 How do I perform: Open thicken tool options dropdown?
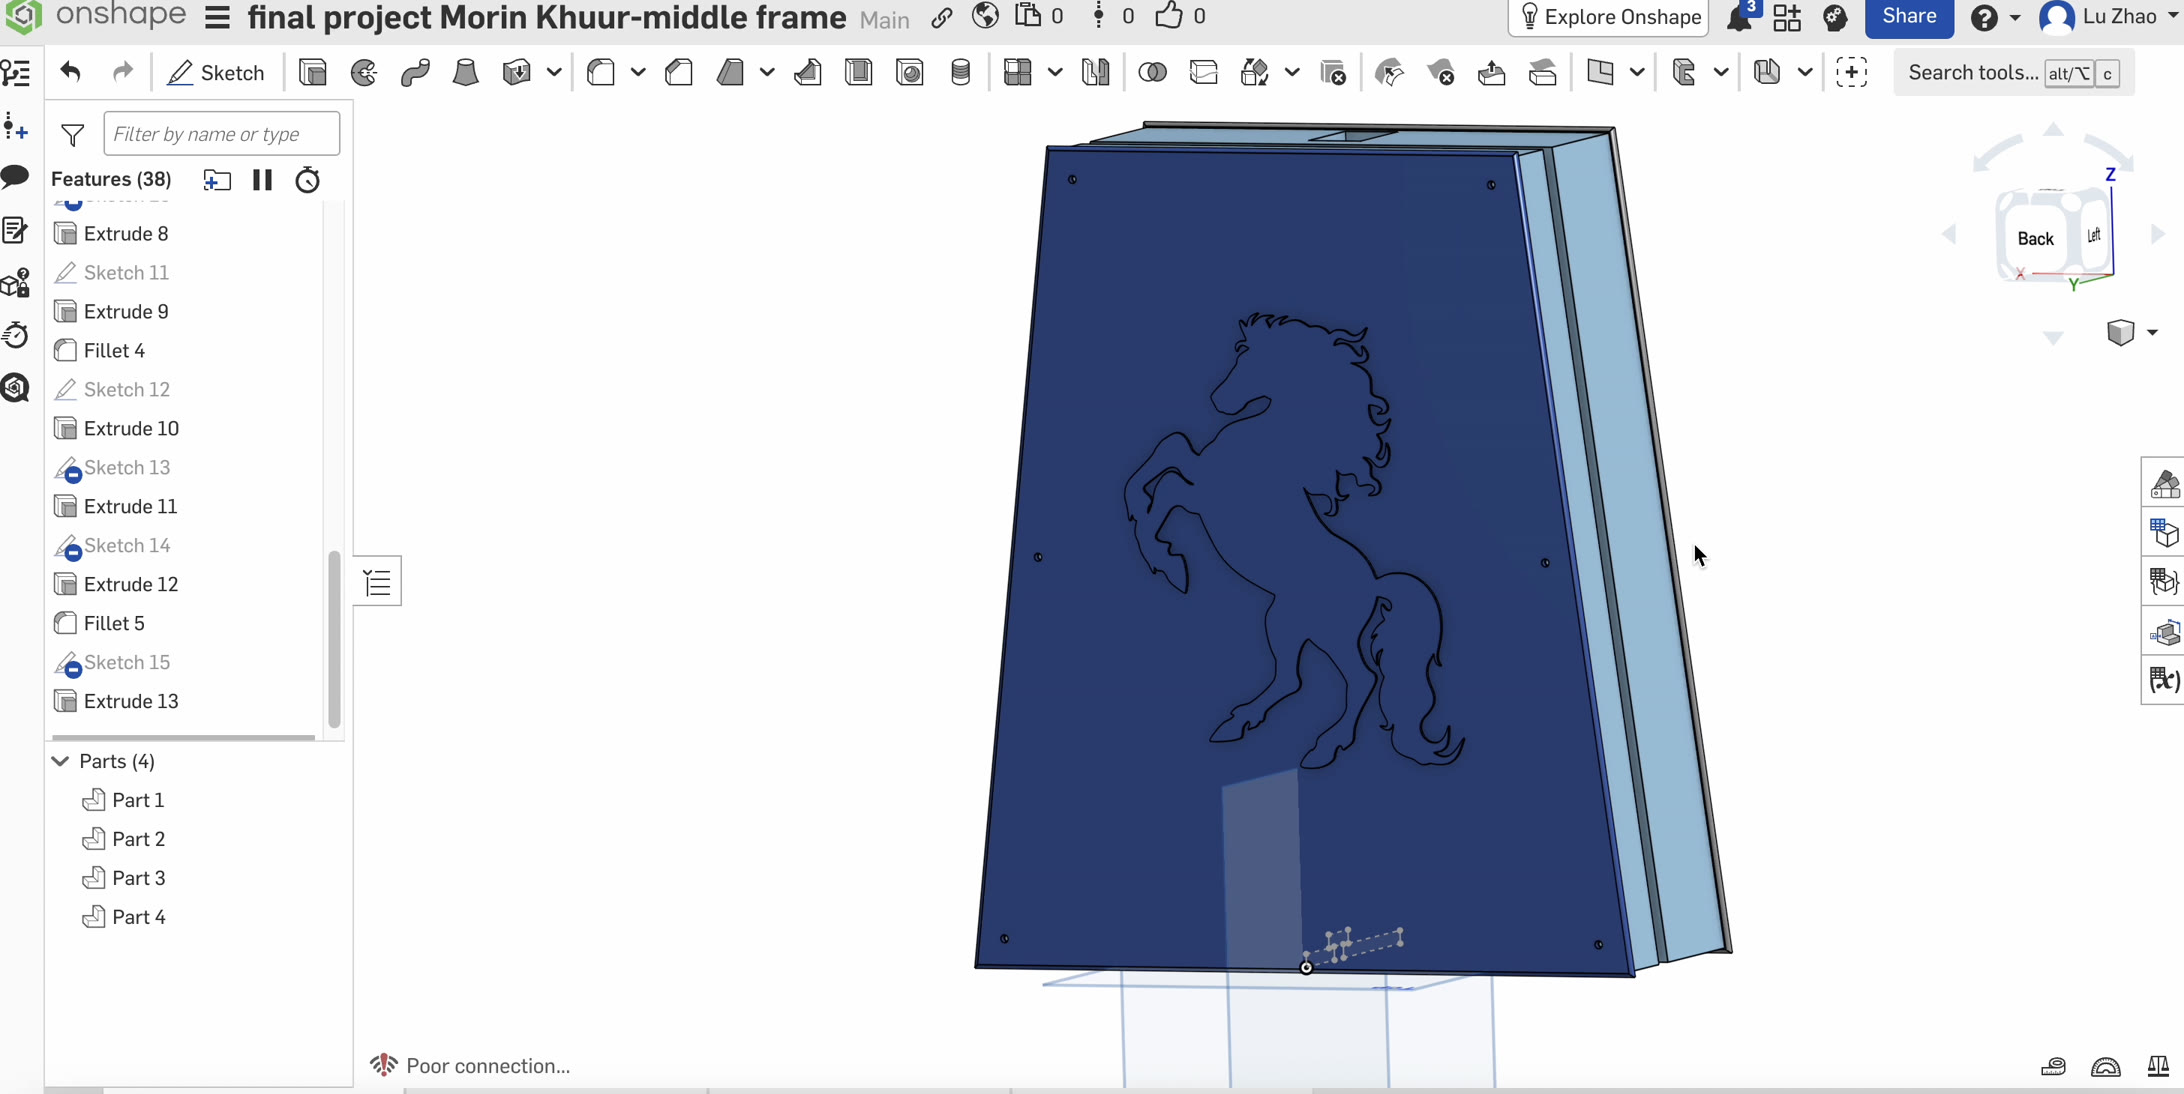point(553,72)
